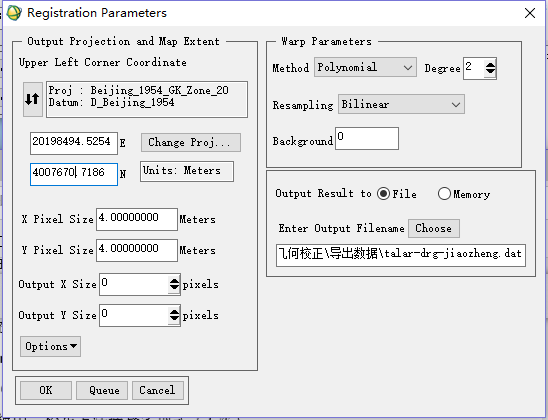The height and width of the screenshot is (420, 548).
Task: Click Choose to pick output filename
Action: pyautogui.click(x=434, y=229)
